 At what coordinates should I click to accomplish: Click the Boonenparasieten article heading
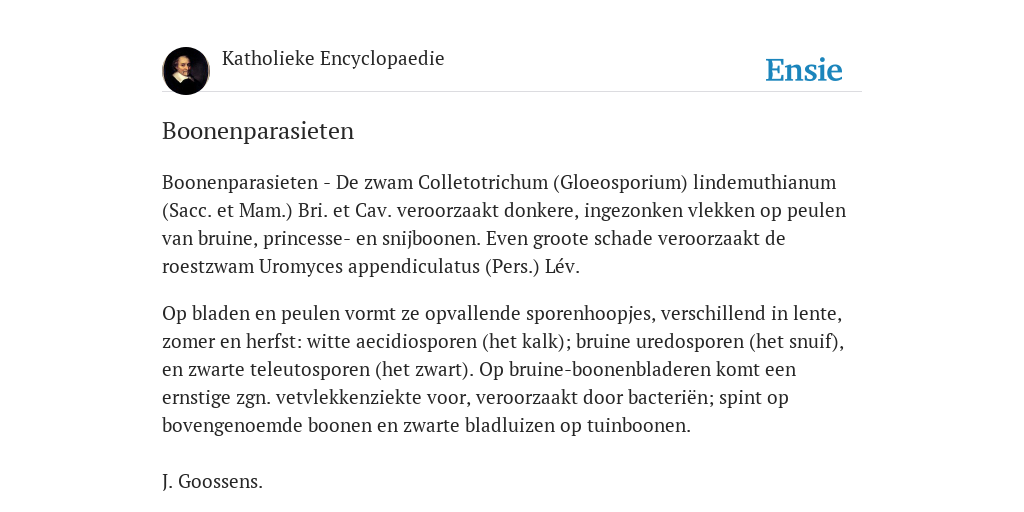coord(258,131)
